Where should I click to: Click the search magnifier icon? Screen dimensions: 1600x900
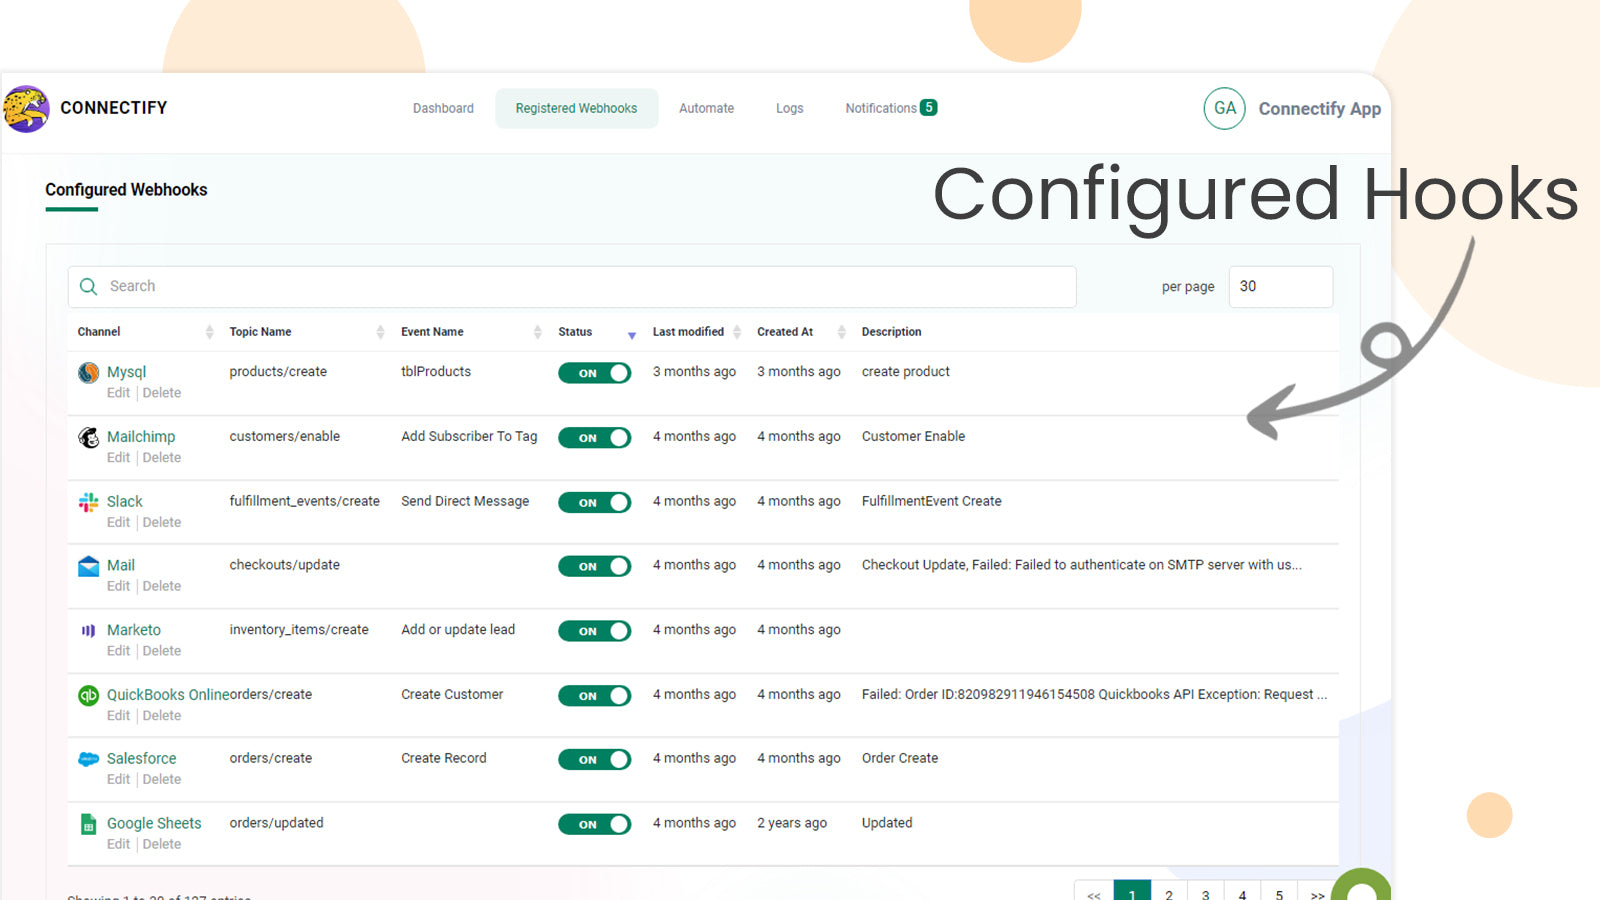(89, 287)
